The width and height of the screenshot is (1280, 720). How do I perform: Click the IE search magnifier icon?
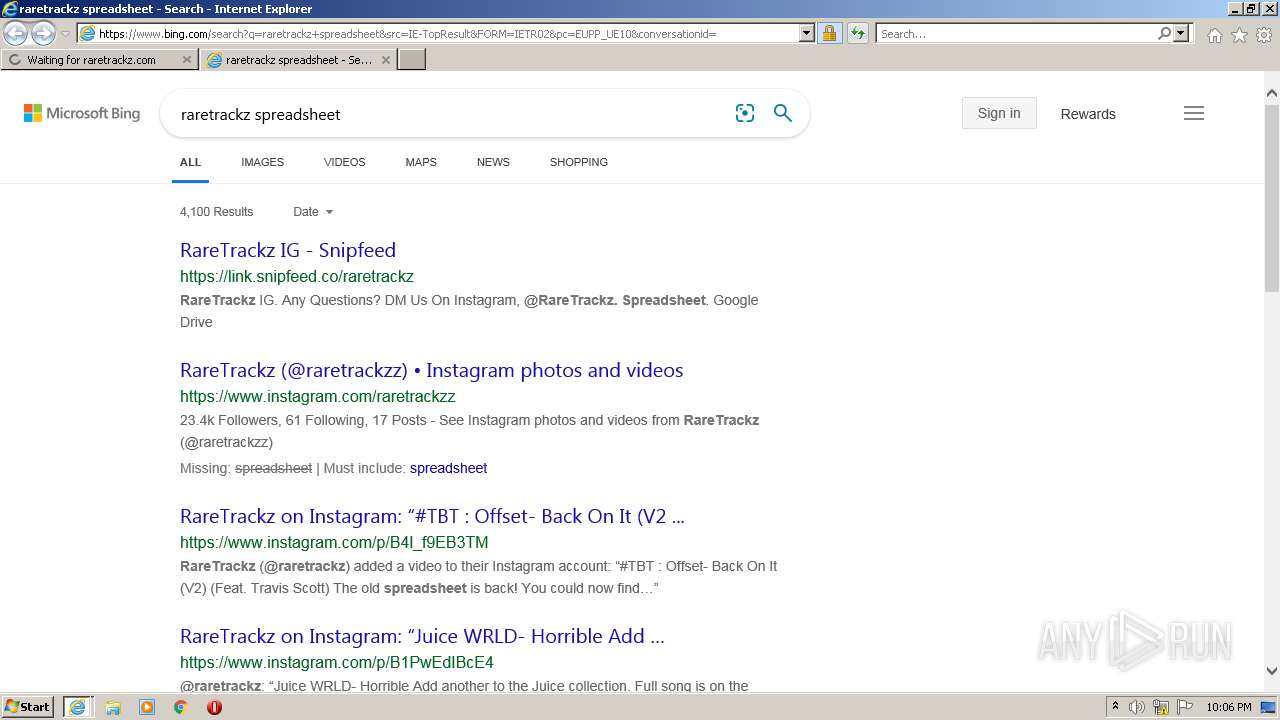pos(1164,33)
